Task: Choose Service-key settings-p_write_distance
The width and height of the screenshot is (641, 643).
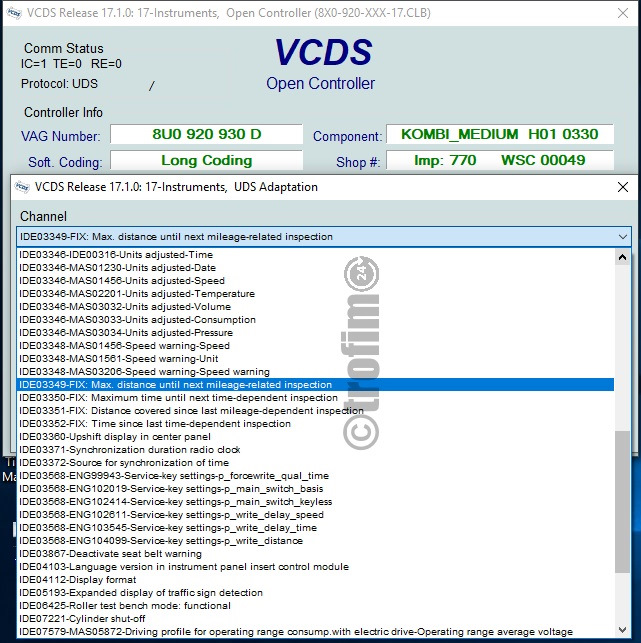Action: click(315, 541)
